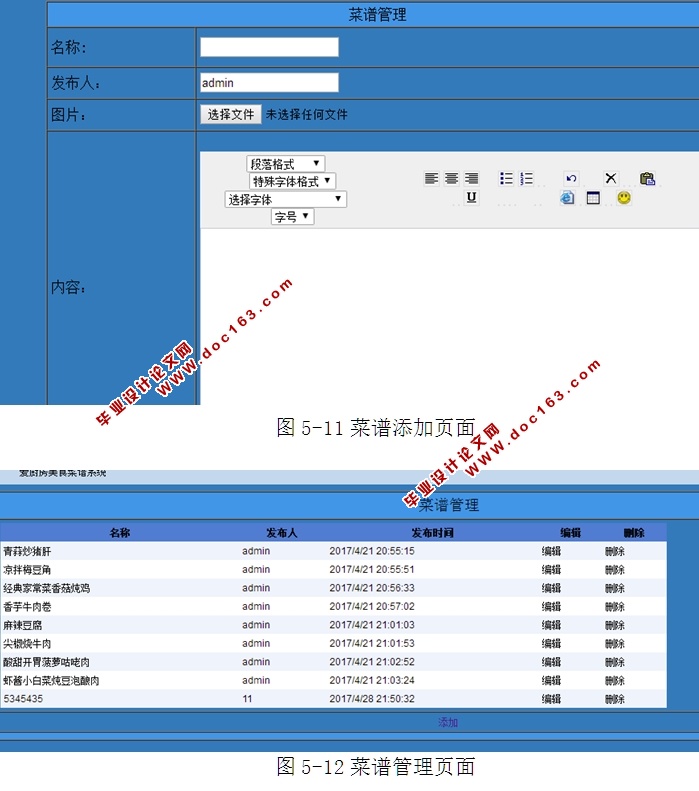Screen dimensions: 699x791
Task: Click the 发布人 field containing admin
Action: (269, 83)
